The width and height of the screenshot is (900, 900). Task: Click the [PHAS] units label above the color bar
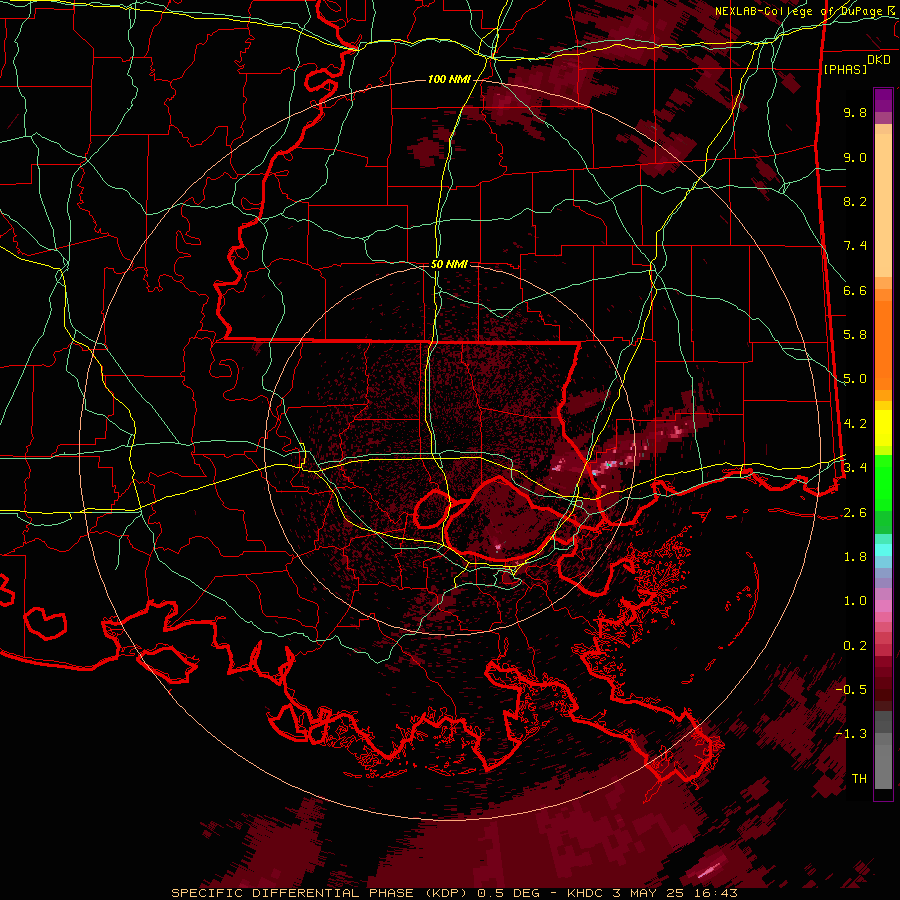tap(845, 69)
